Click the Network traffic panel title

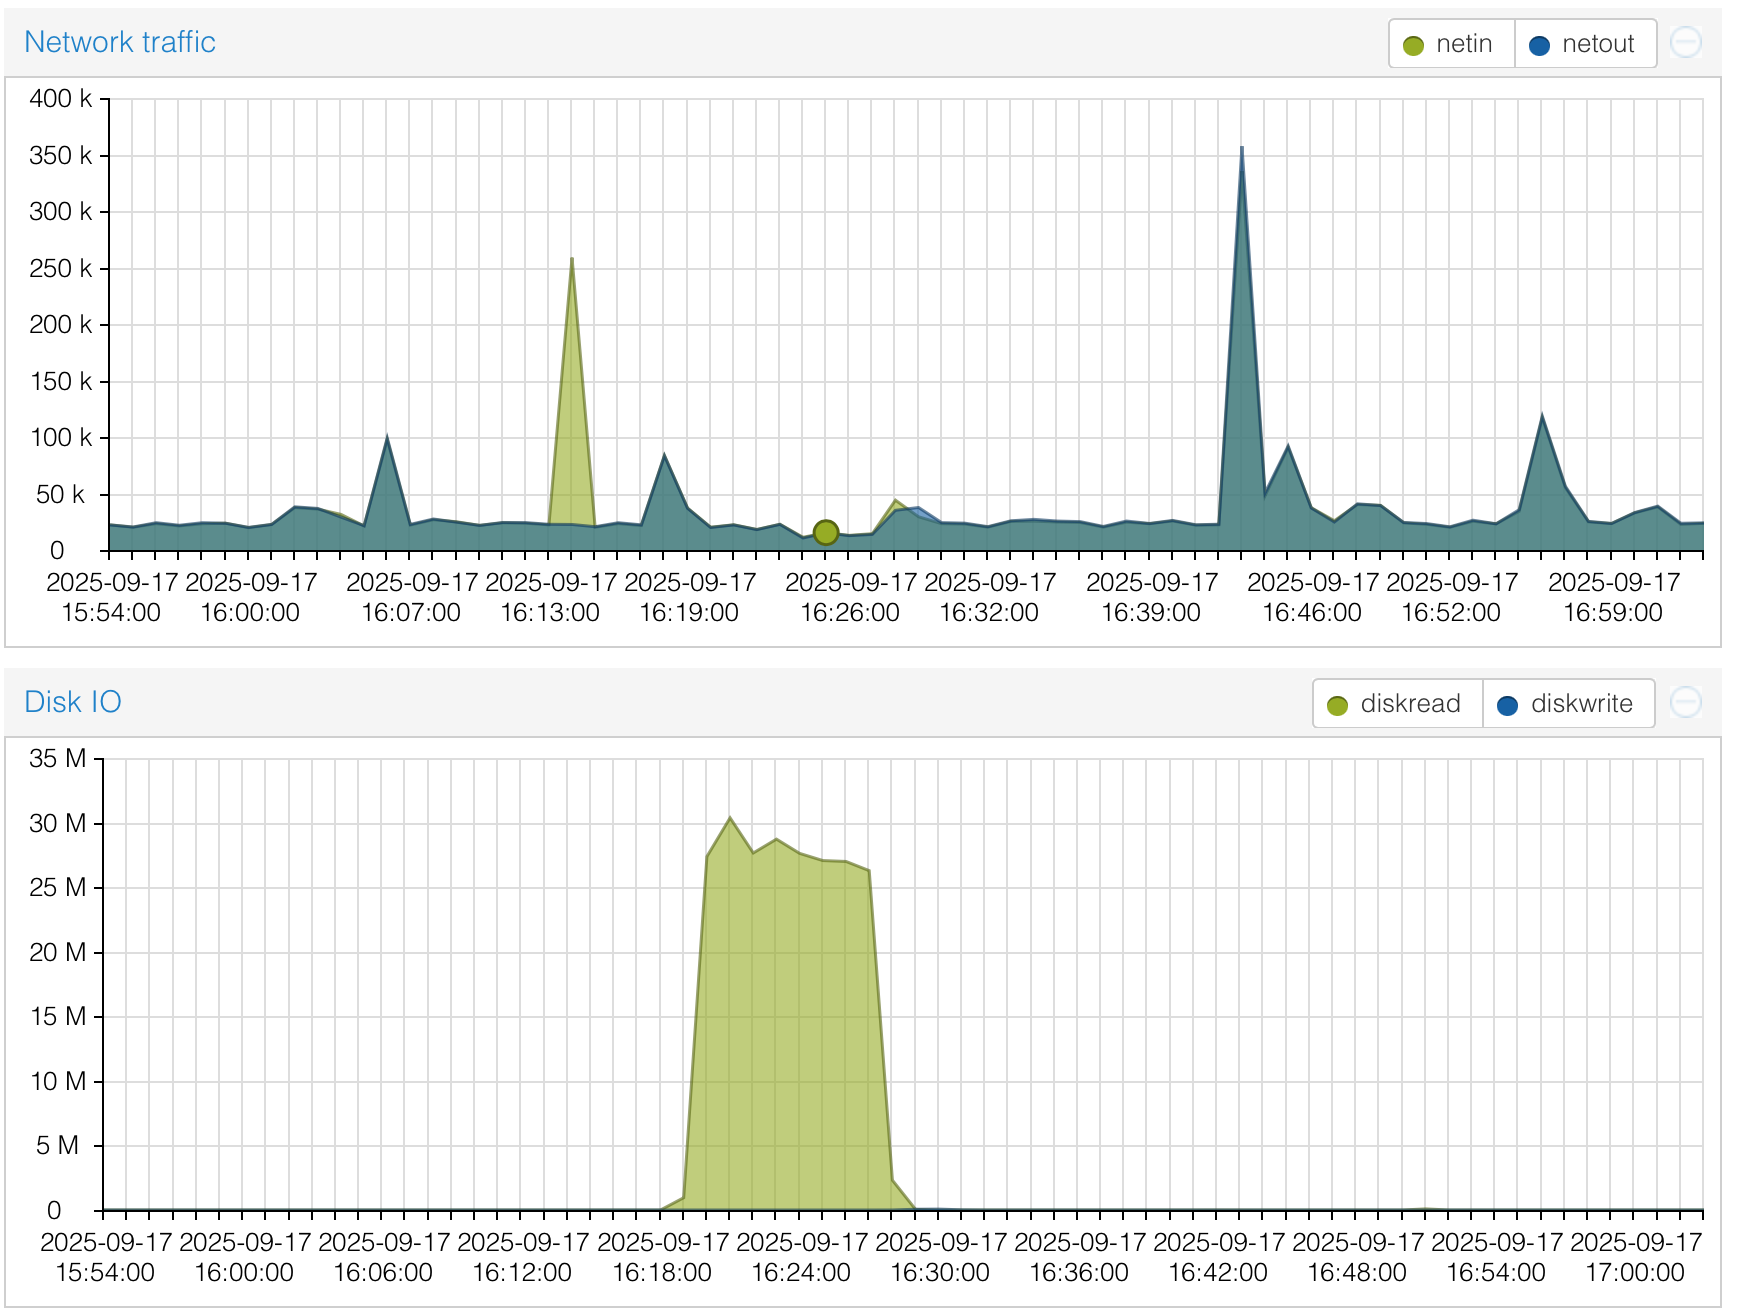coord(120,42)
